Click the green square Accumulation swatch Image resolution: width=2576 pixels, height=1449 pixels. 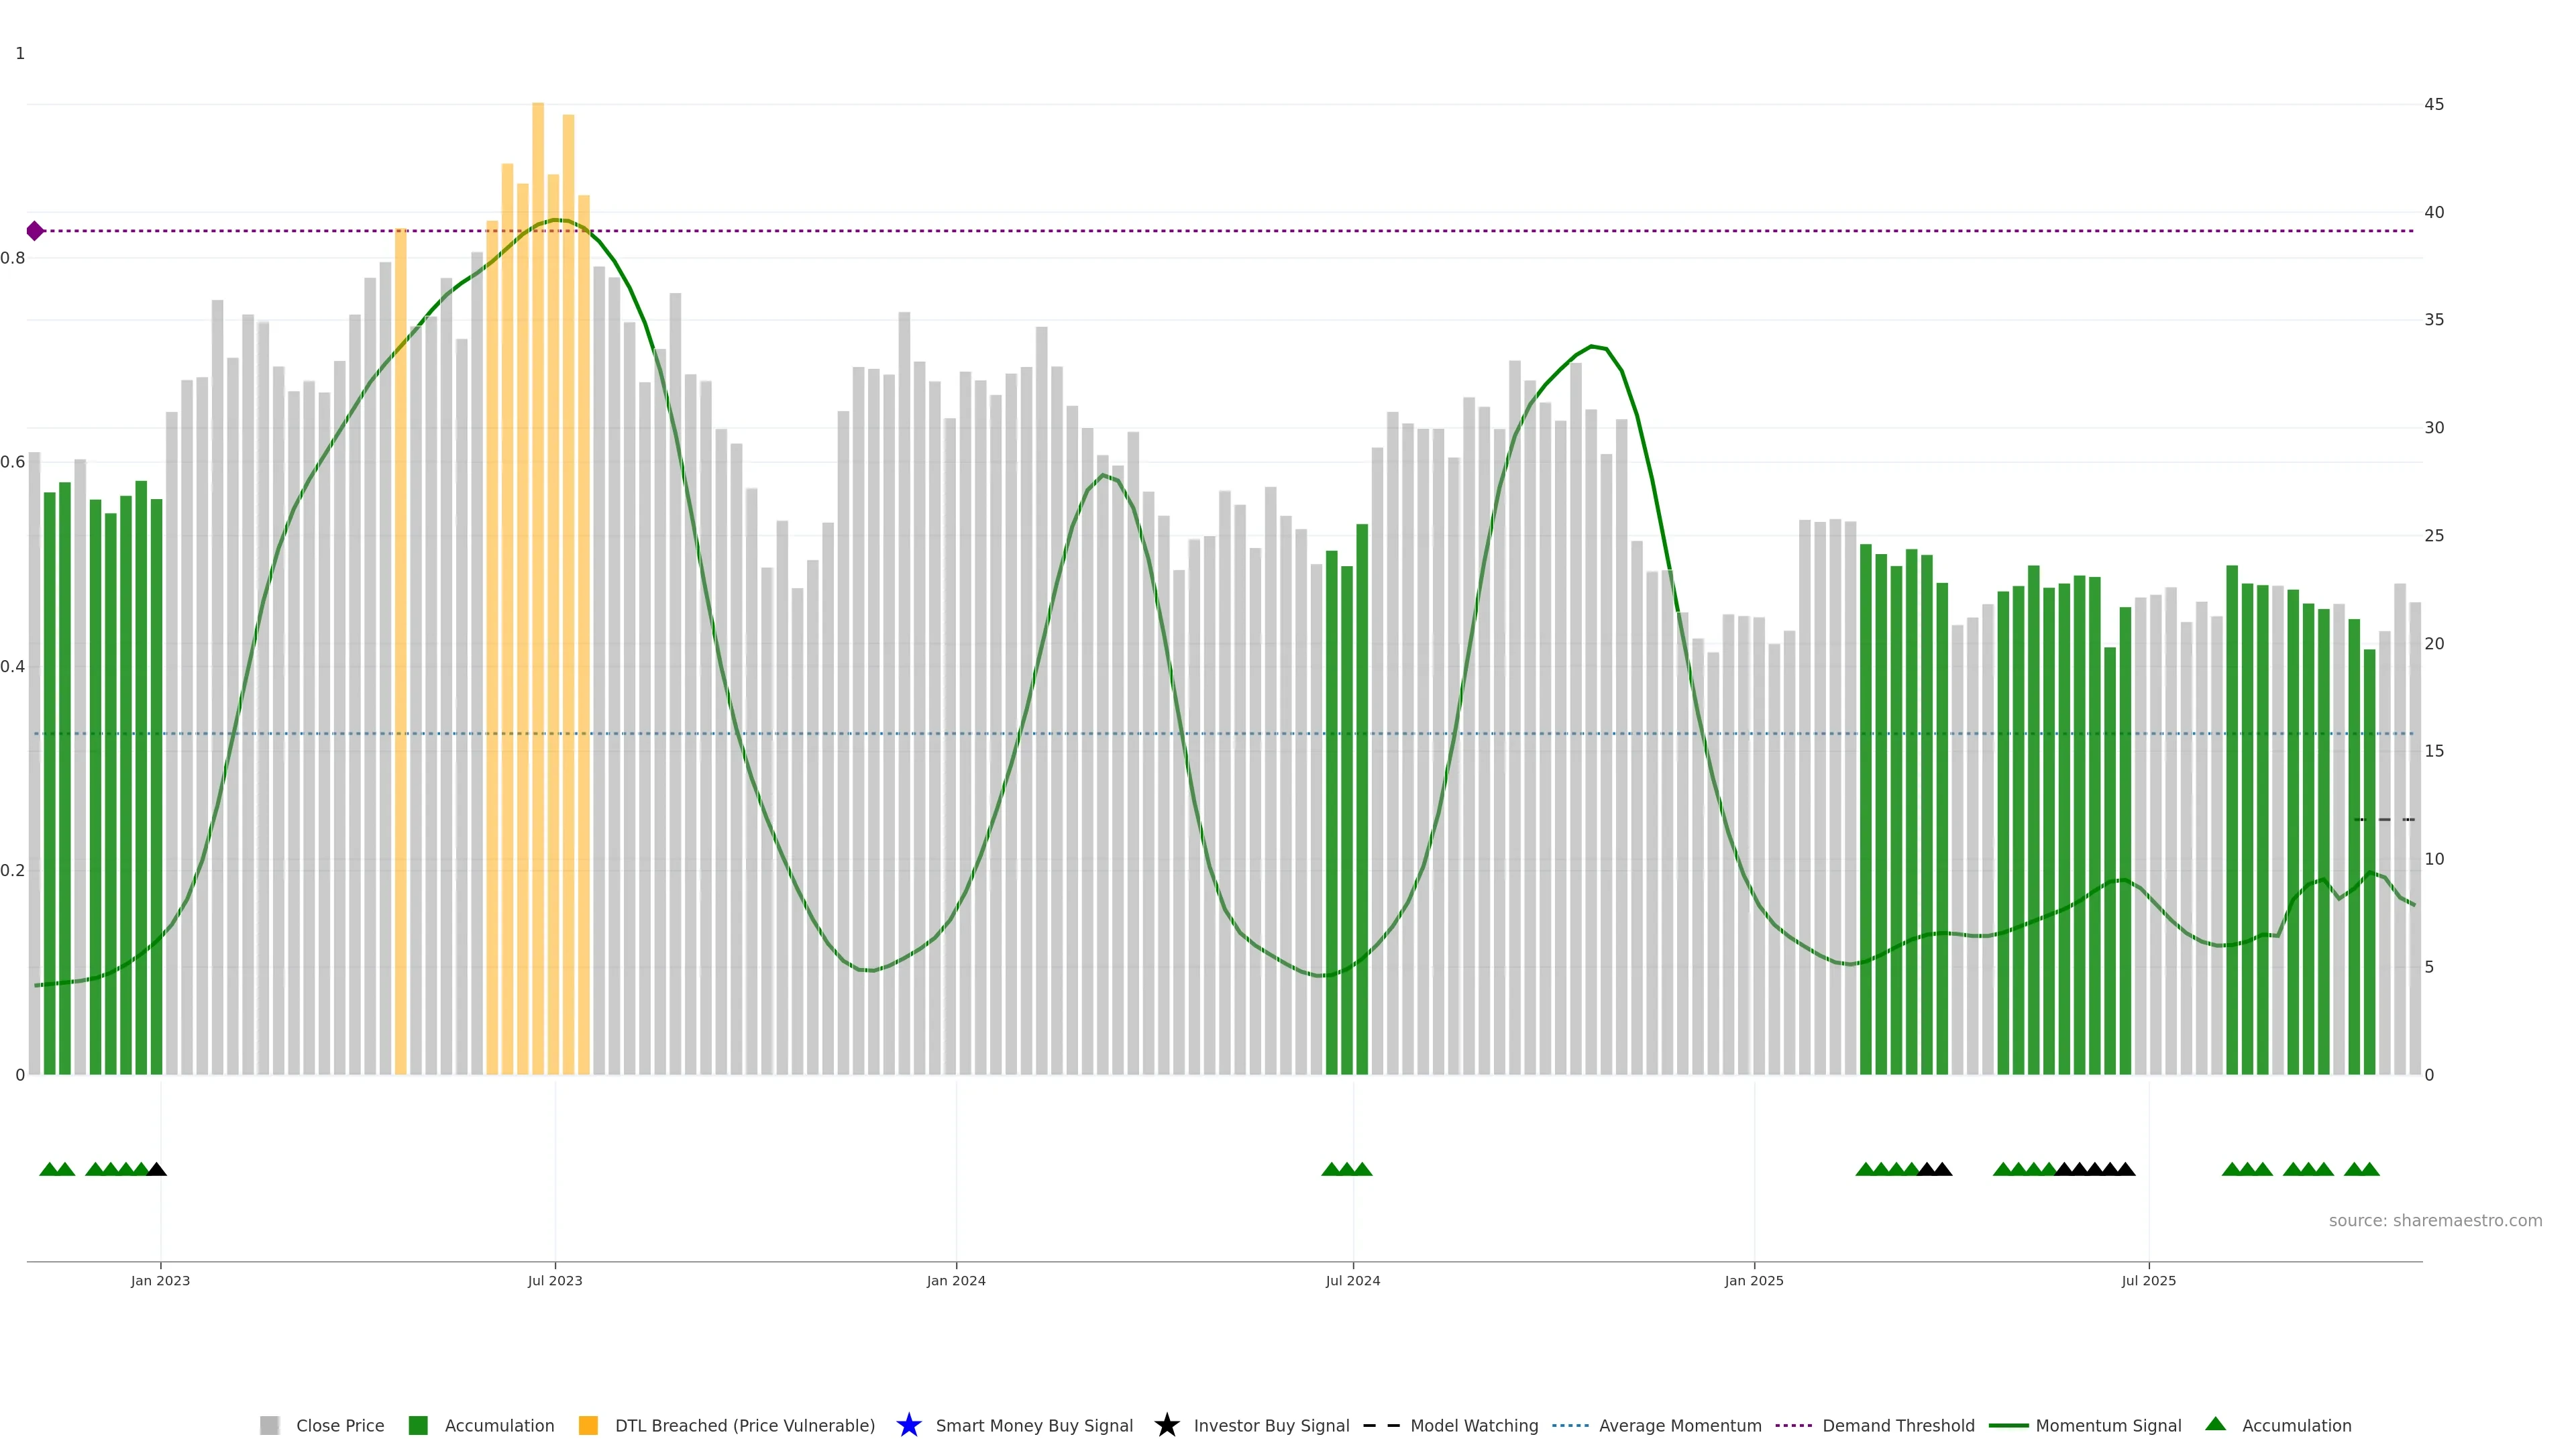tap(418, 1425)
